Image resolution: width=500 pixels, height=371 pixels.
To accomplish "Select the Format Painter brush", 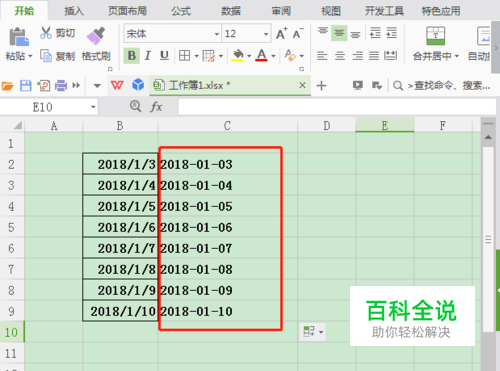I will pyautogui.click(x=96, y=36).
